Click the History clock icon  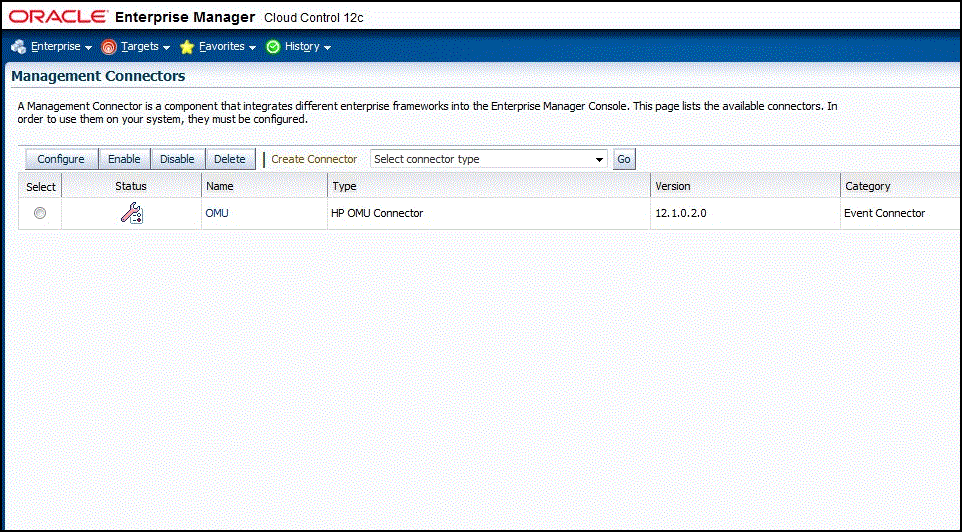(273, 47)
